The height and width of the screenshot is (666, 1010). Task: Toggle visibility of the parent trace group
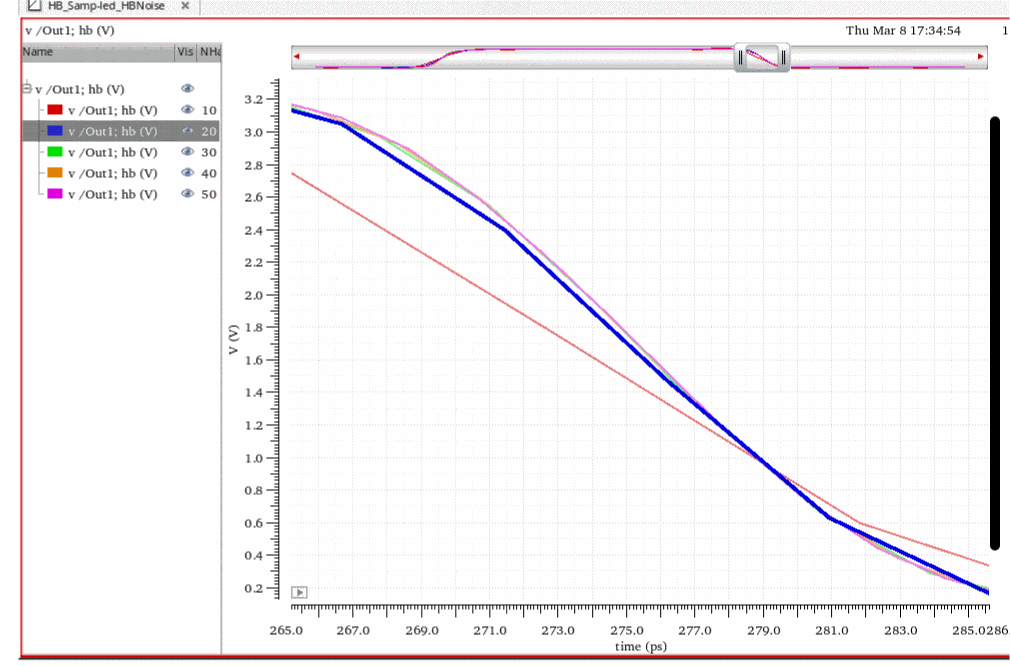pyautogui.click(x=186, y=89)
